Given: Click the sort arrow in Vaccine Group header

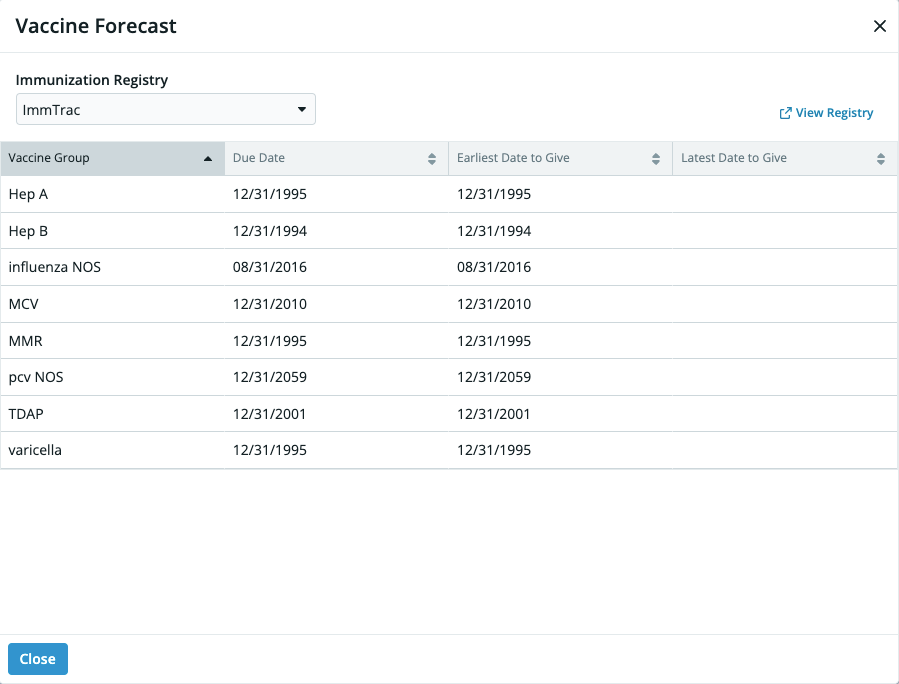Looking at the screenshot, I should [x=208, y=159].
